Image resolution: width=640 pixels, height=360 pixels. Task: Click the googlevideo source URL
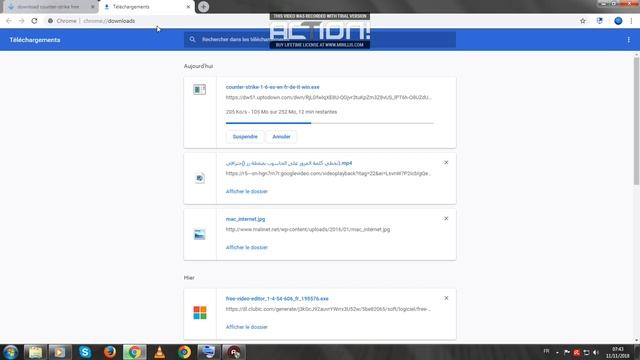[x=328, y=173]
